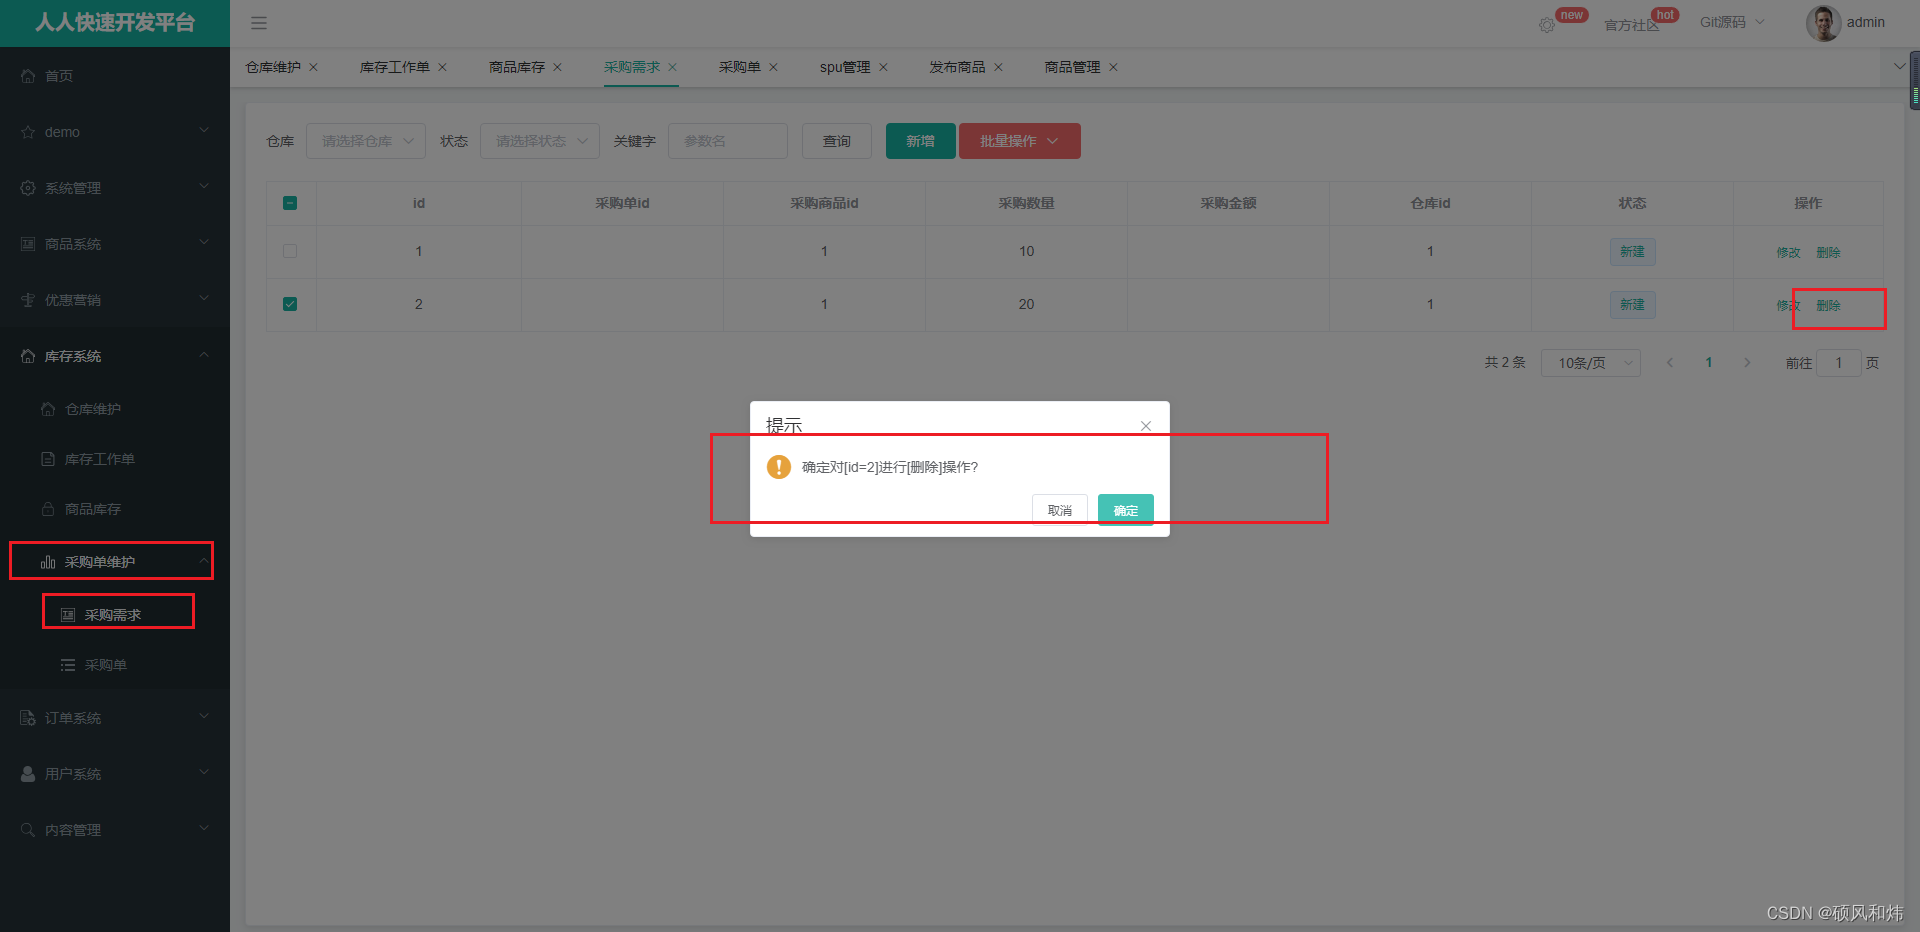Close the 仓库维护 tab
The width and height of the screenshot is (1920, 932).
(313, 67)
